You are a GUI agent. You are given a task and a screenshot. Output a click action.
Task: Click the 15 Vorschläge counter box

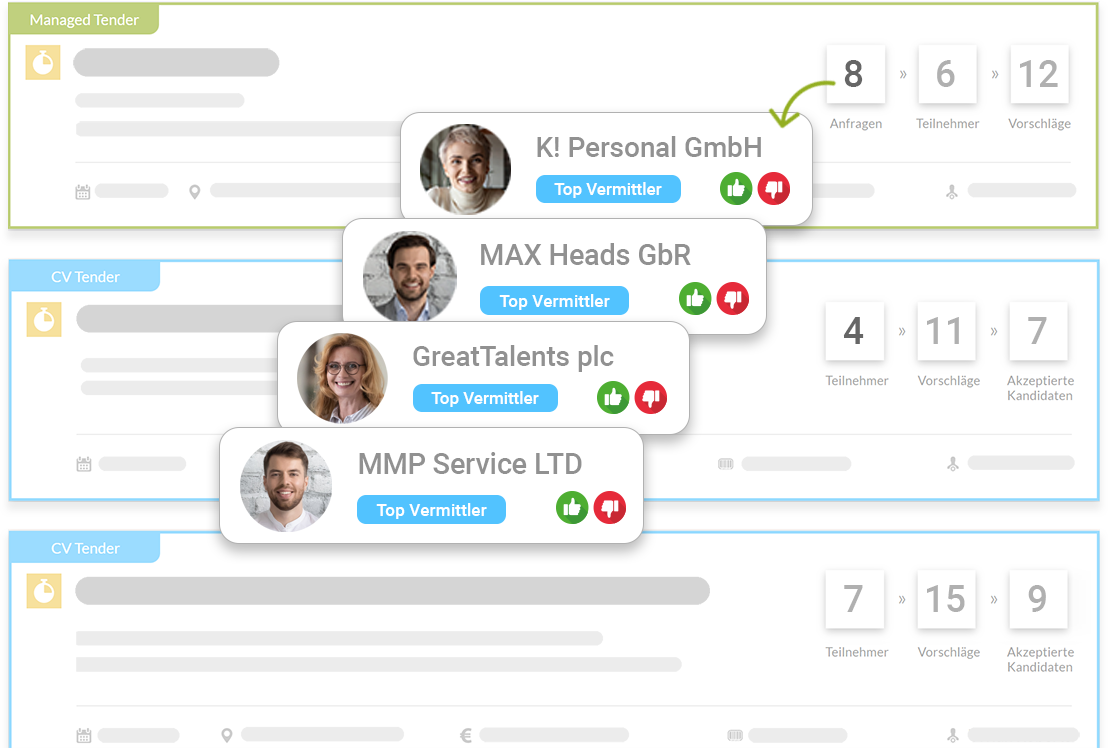point(945,599)
